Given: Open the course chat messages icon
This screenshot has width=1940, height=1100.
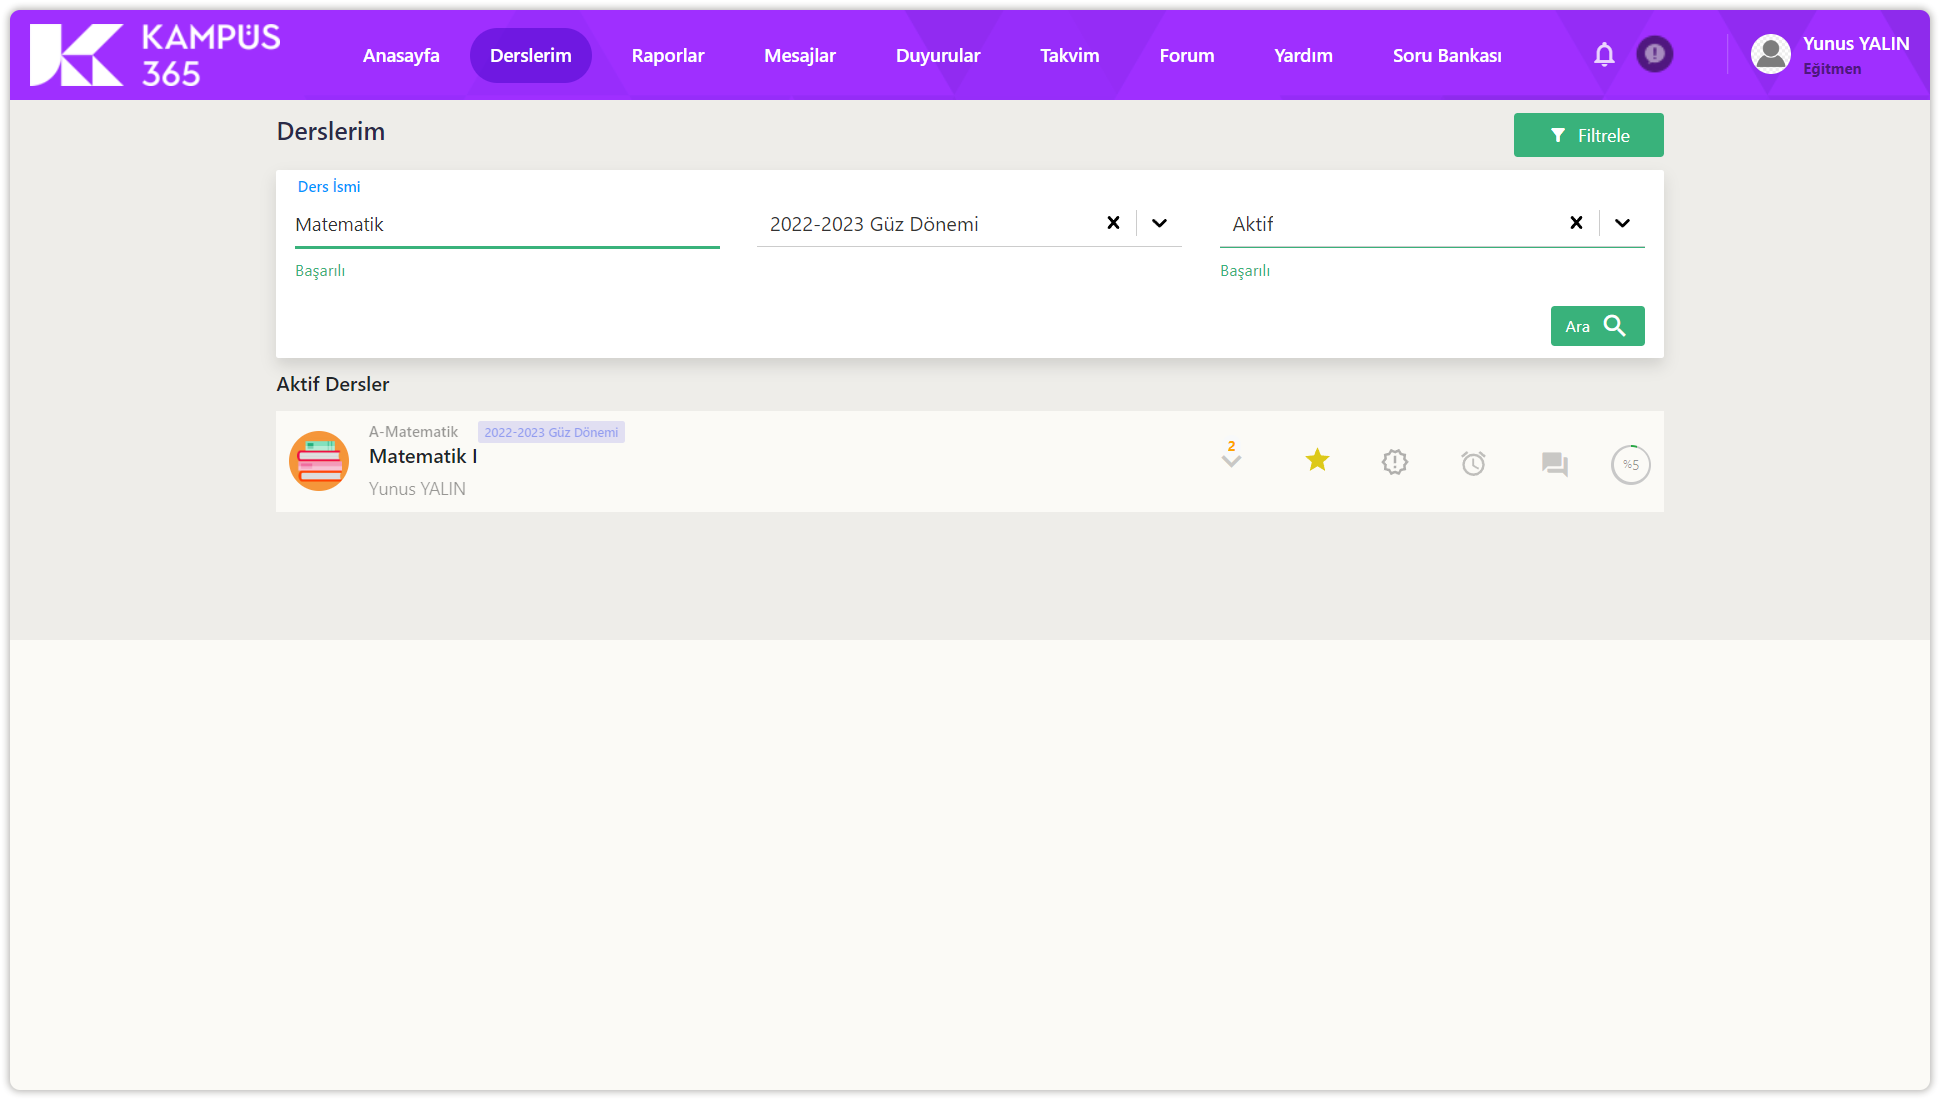Looking at the screenshot, I should [x=1554, y=464].
